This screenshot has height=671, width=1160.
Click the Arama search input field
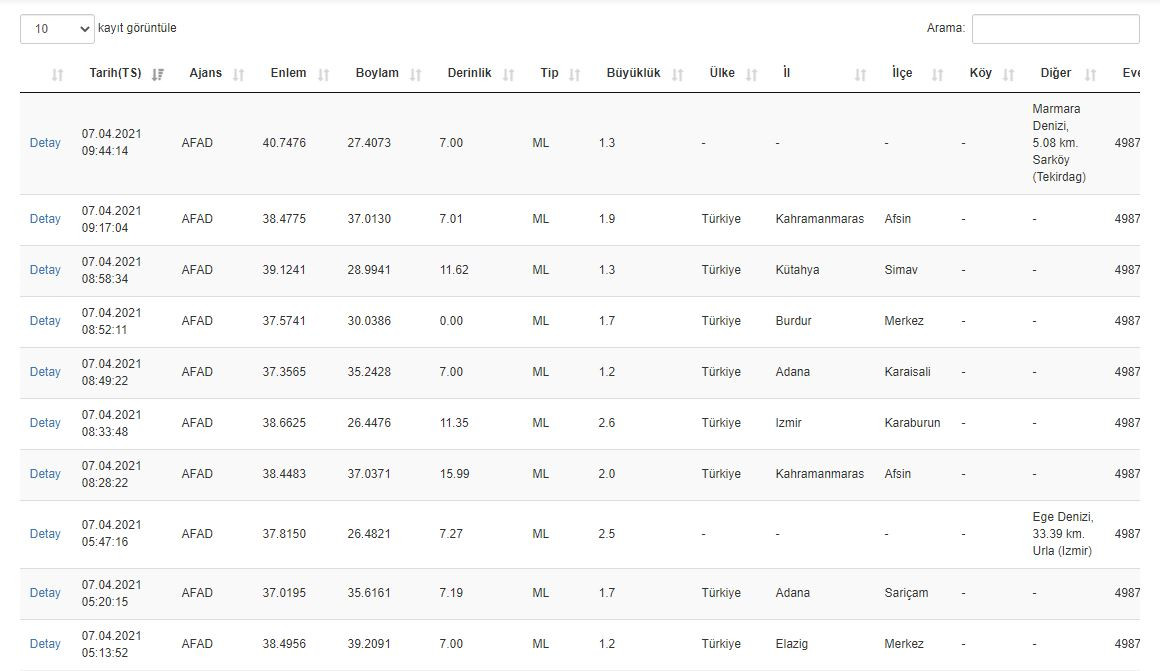click(1055, 29)
